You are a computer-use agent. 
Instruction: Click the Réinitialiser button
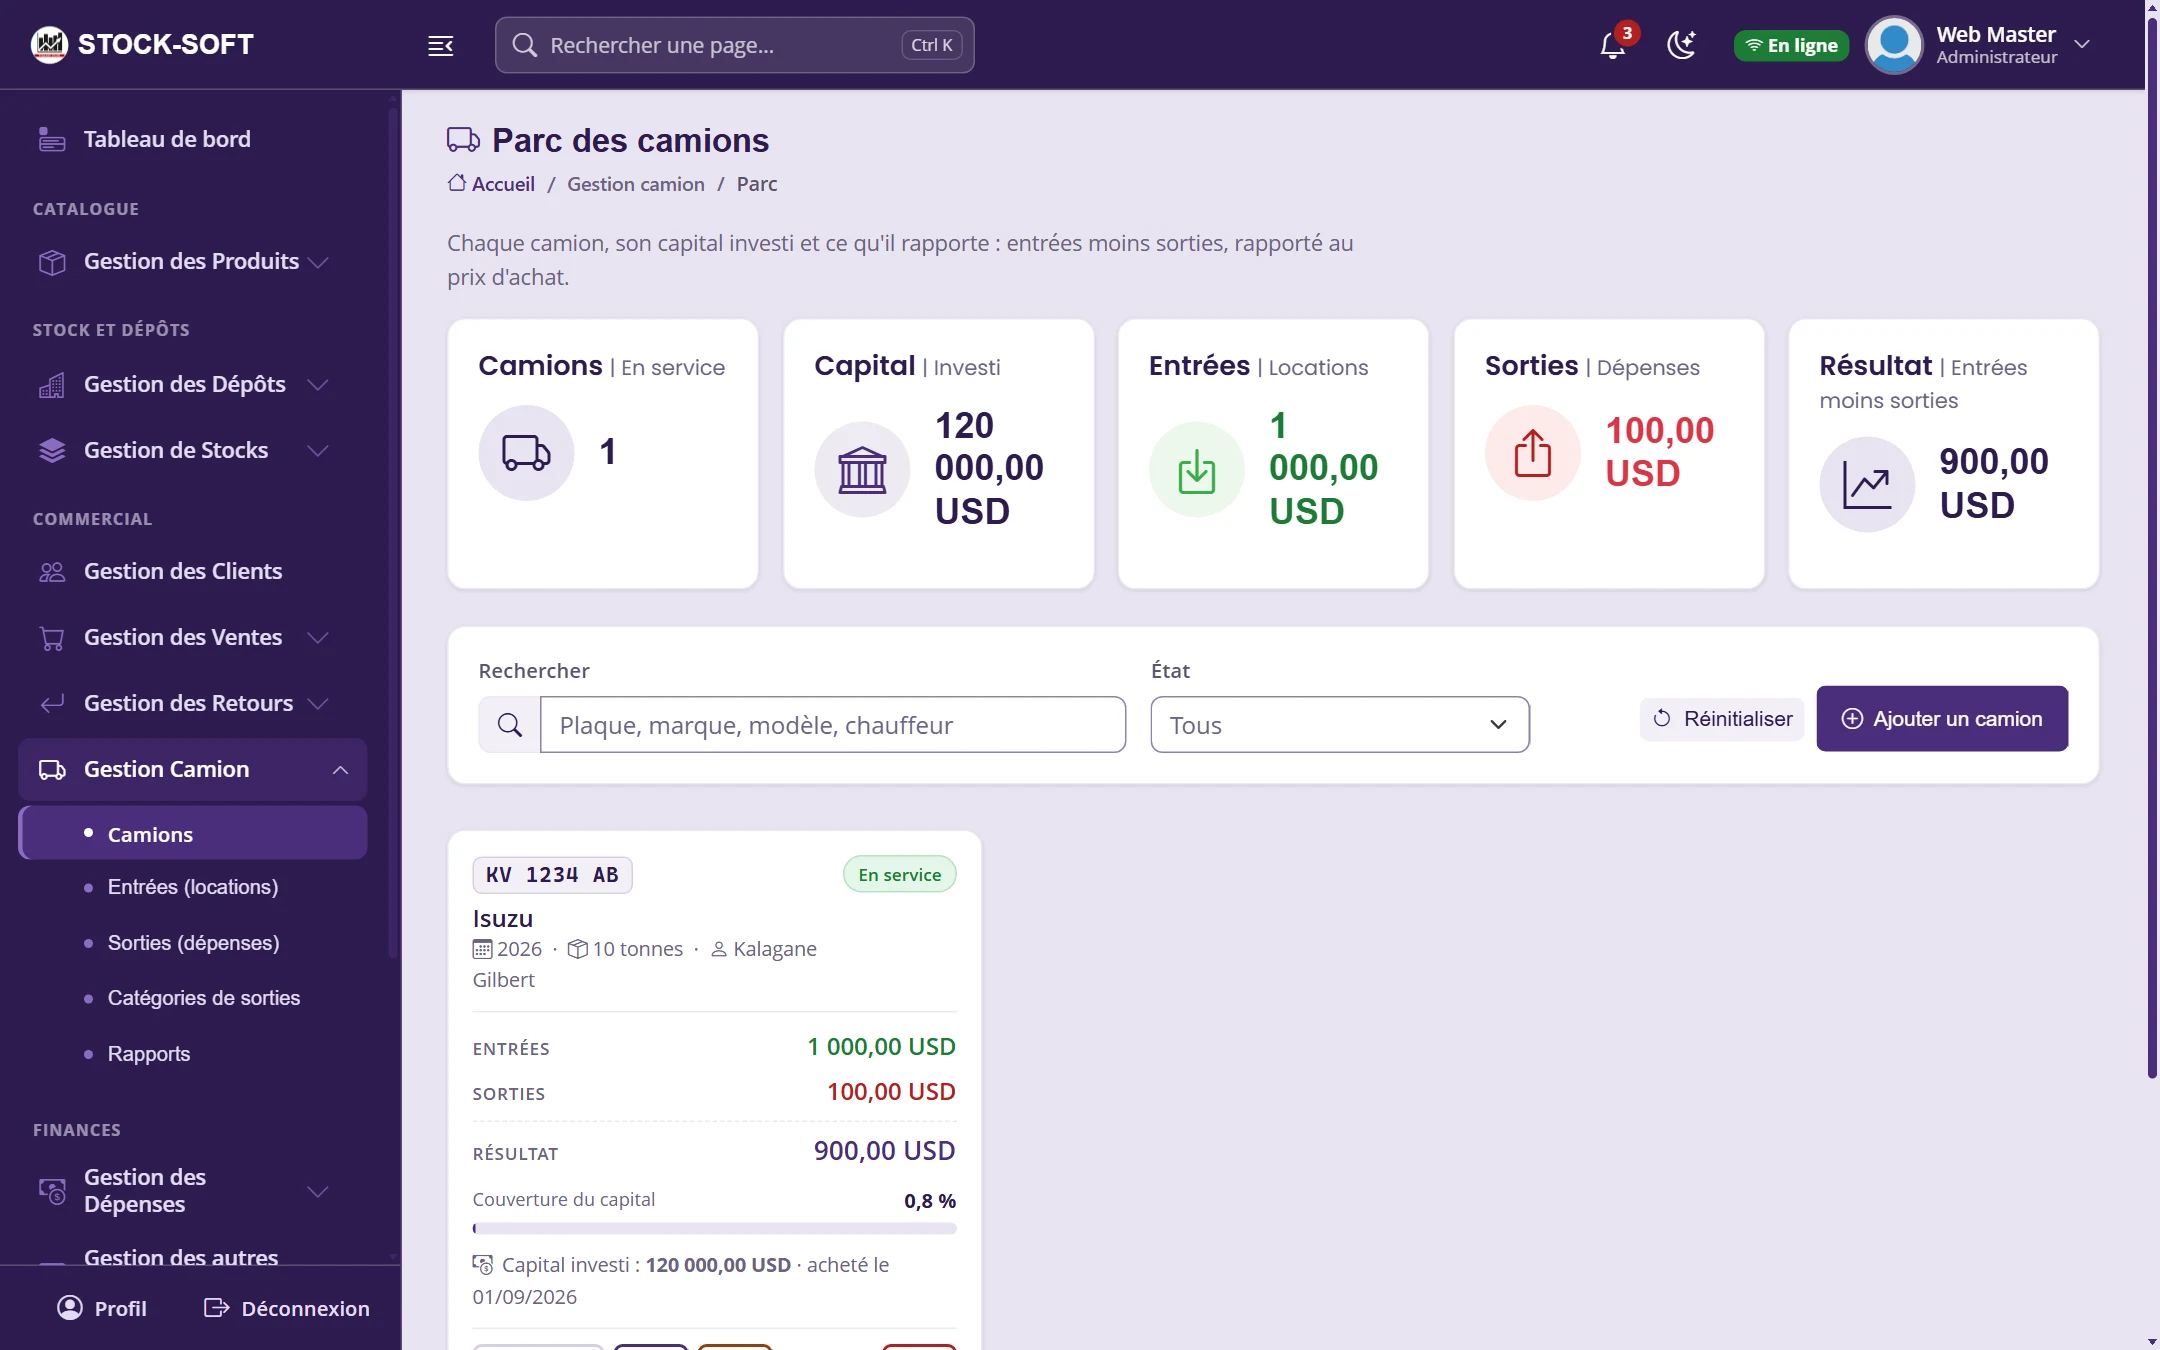click(1722, 719)
